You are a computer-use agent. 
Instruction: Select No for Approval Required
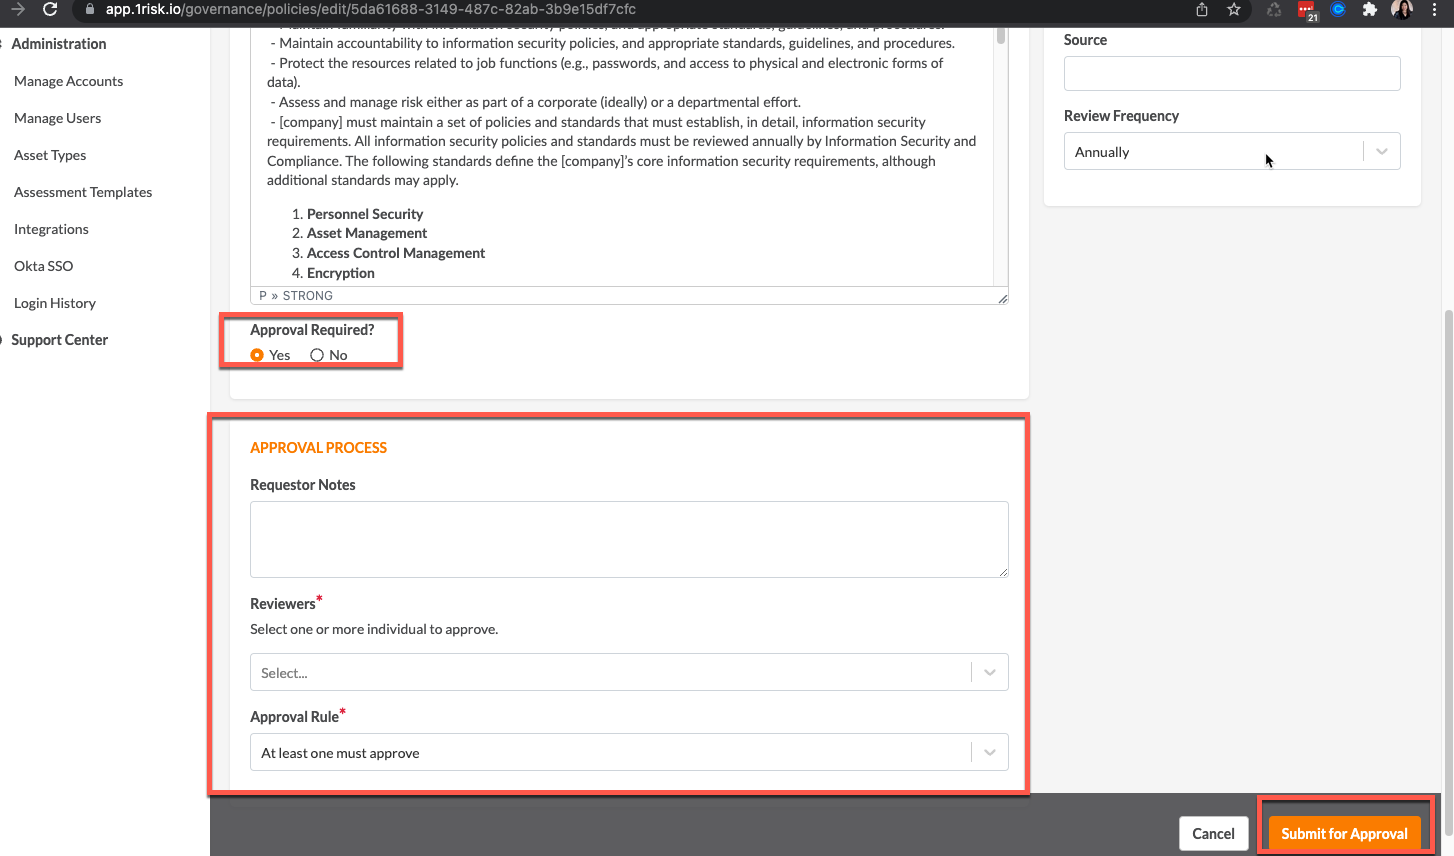317,355
